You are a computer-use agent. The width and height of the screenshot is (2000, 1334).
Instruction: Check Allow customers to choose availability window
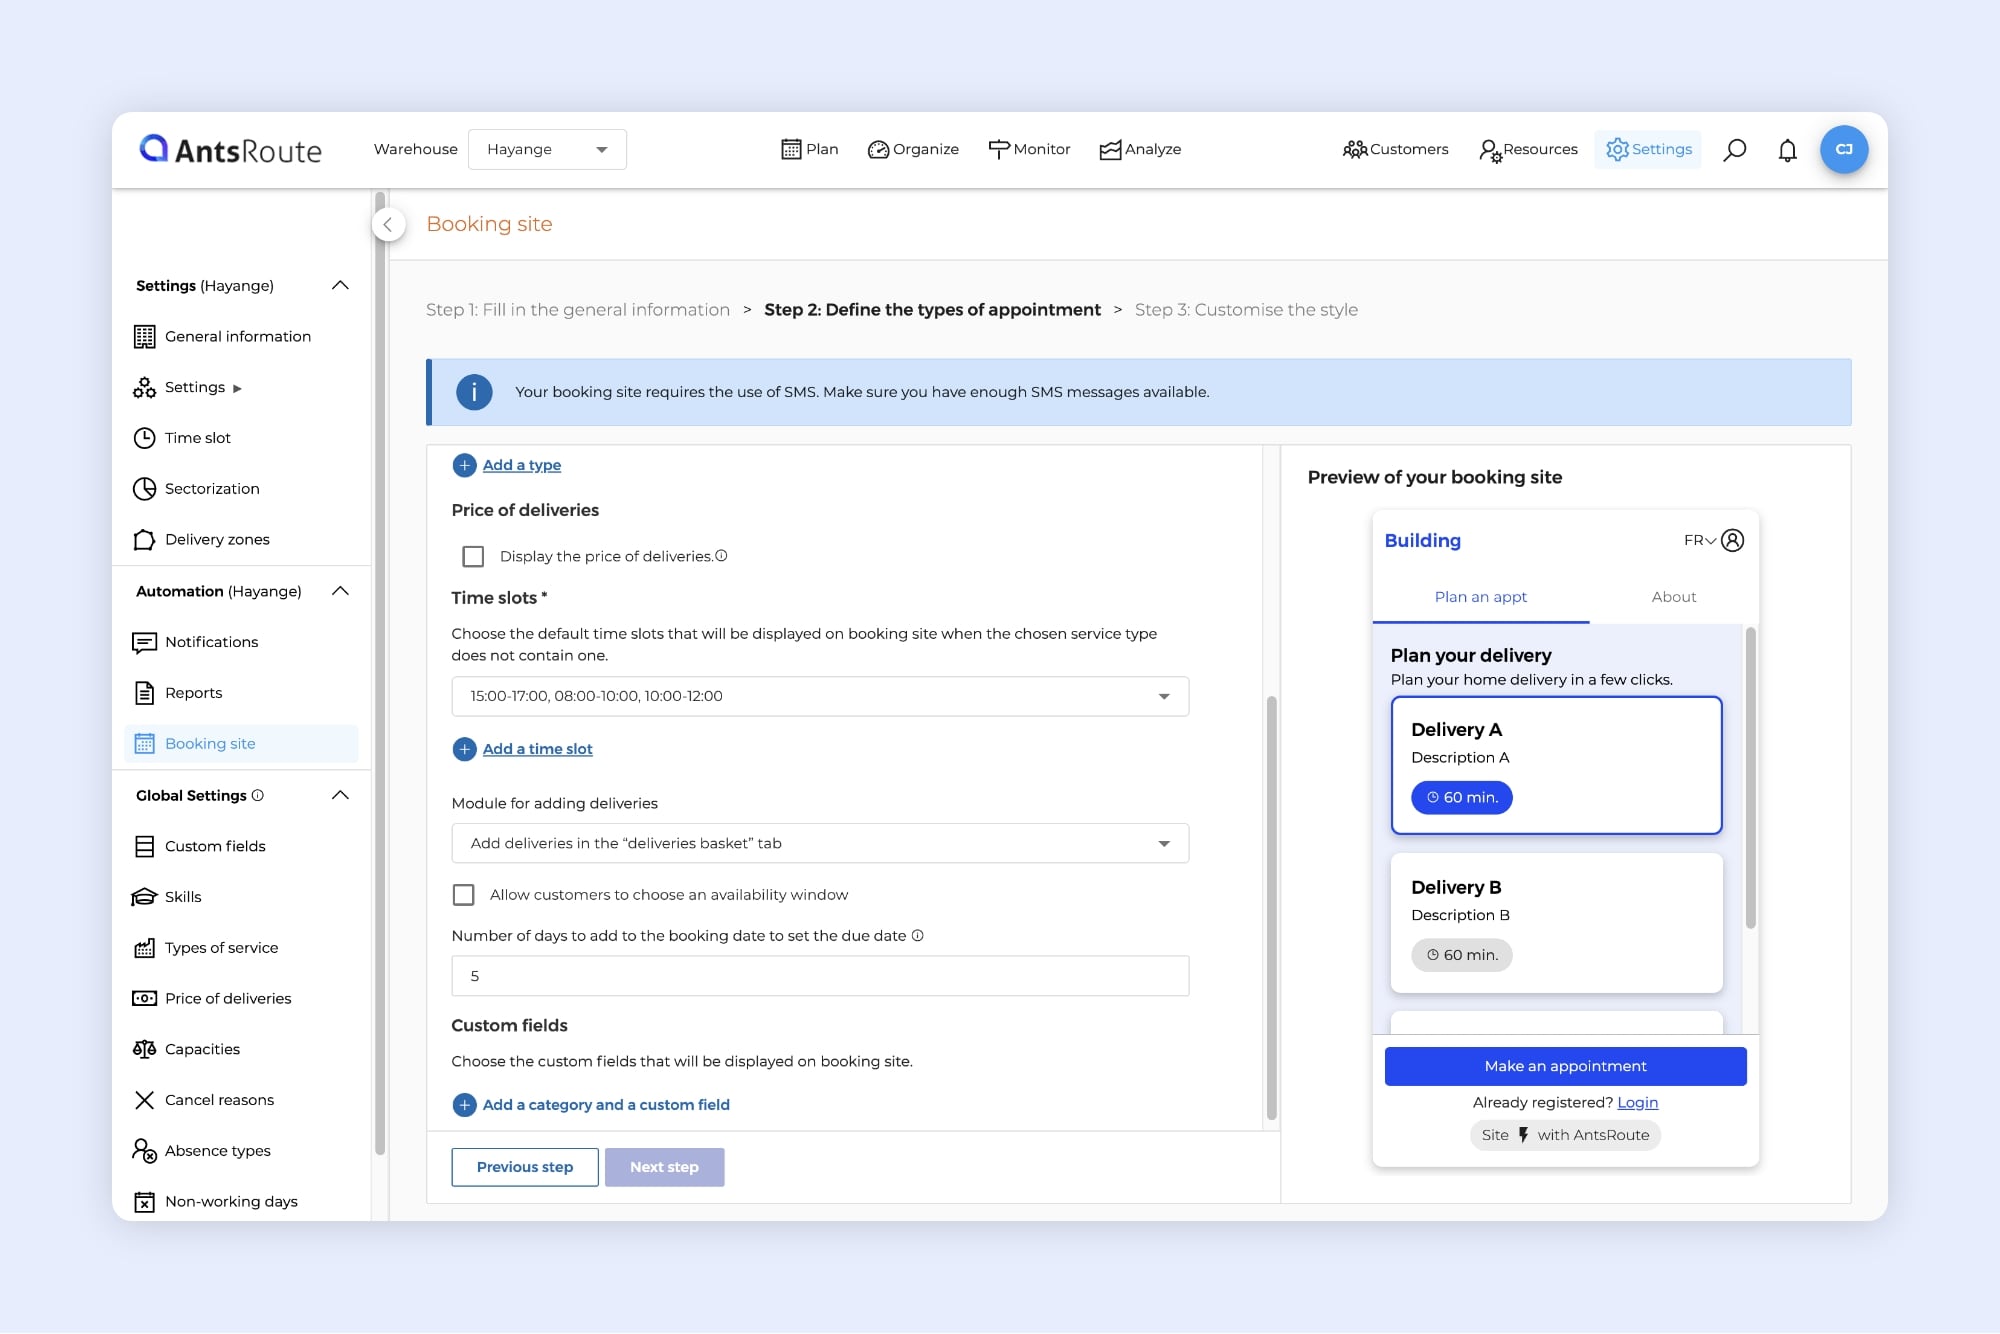pos(464,895)
